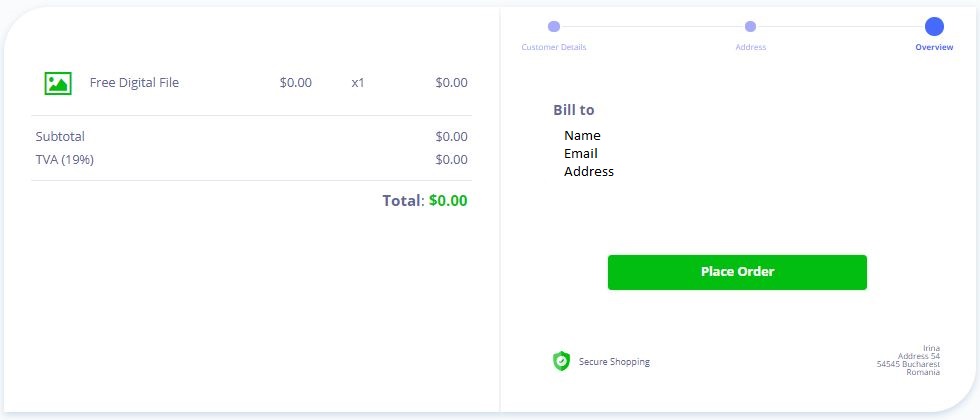Go back to Customer Details step label
This screenshot has width=980, height=420.
(554, 47)
